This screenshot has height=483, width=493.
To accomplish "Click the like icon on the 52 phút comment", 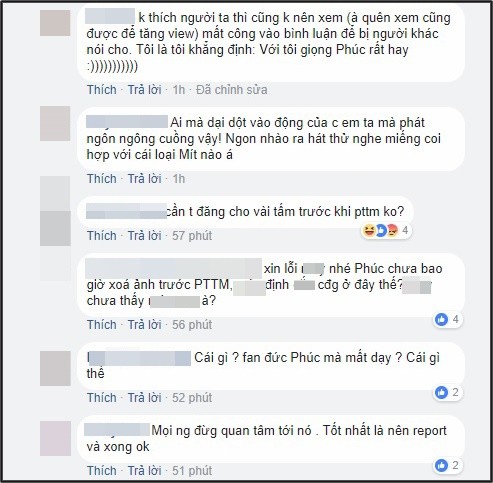I will 442,392.
